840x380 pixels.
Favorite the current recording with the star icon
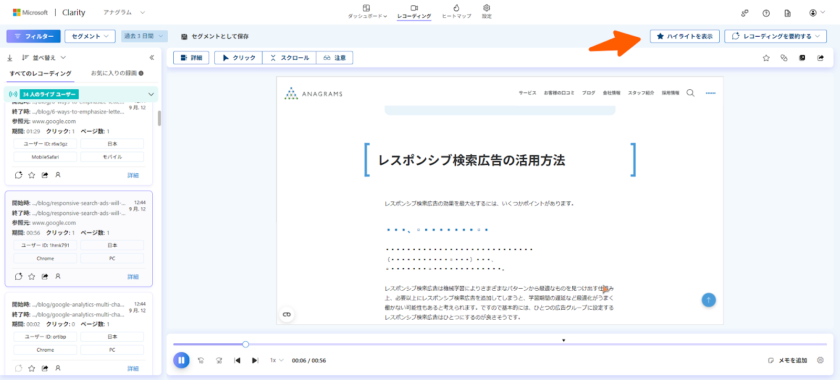766,58
